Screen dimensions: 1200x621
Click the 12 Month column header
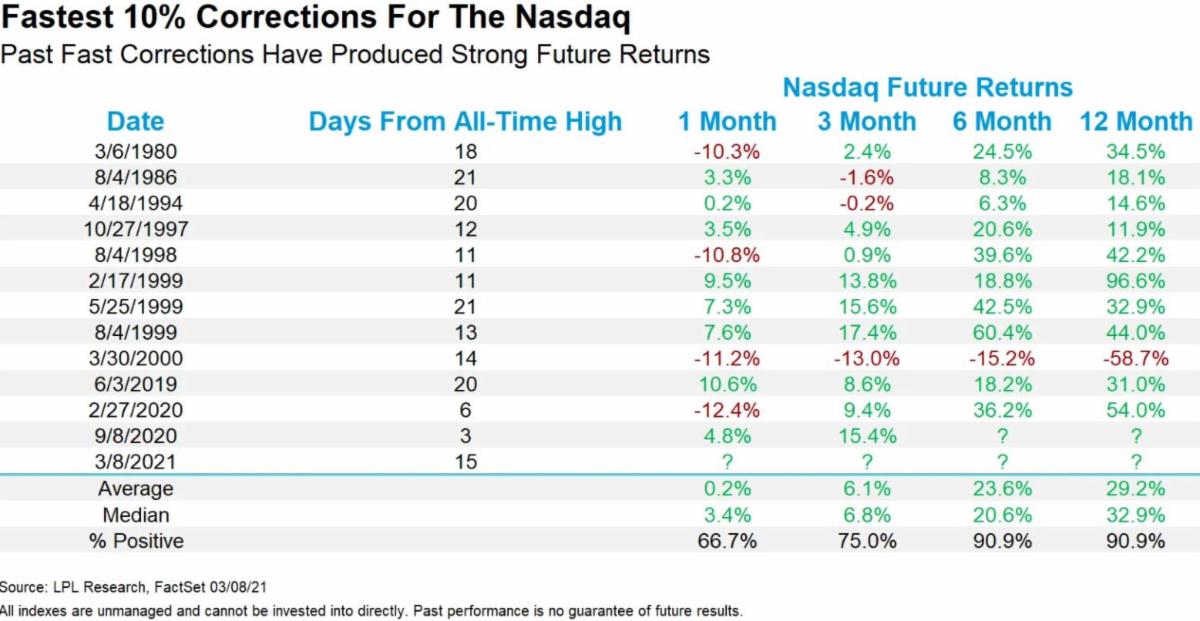[x=1136, y=122]
